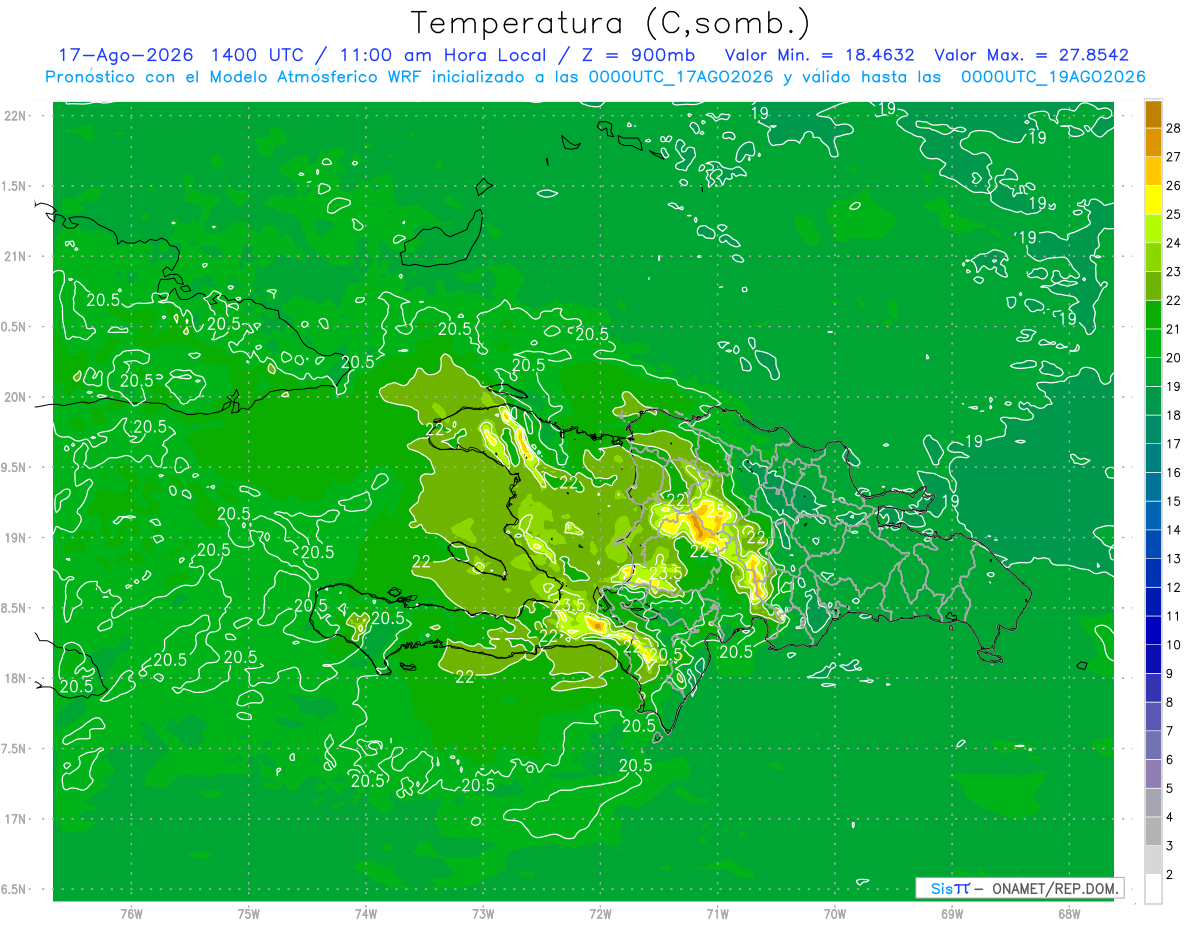The image size is (1200, 927).
Task: Click the '68W' longitude axis label
Action: pyautogui.click(x=1069, y=914)
